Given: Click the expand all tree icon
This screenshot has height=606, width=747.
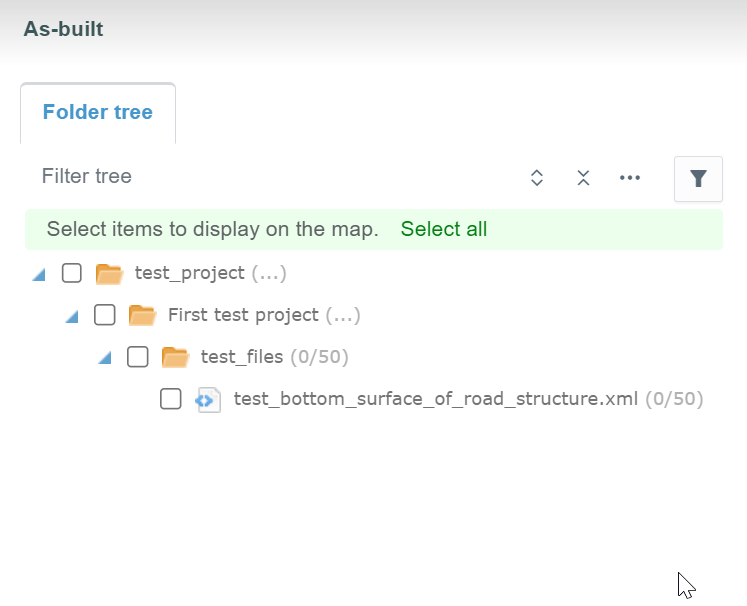Looking at the screenshot, I should click(537, 178).
